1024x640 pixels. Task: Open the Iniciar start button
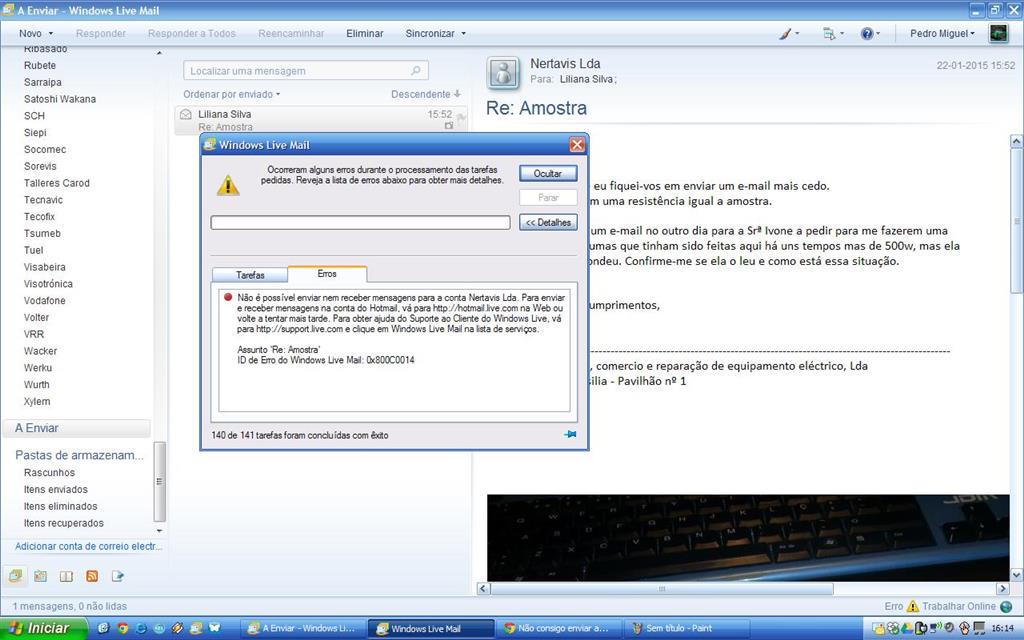tap(44, 628)
